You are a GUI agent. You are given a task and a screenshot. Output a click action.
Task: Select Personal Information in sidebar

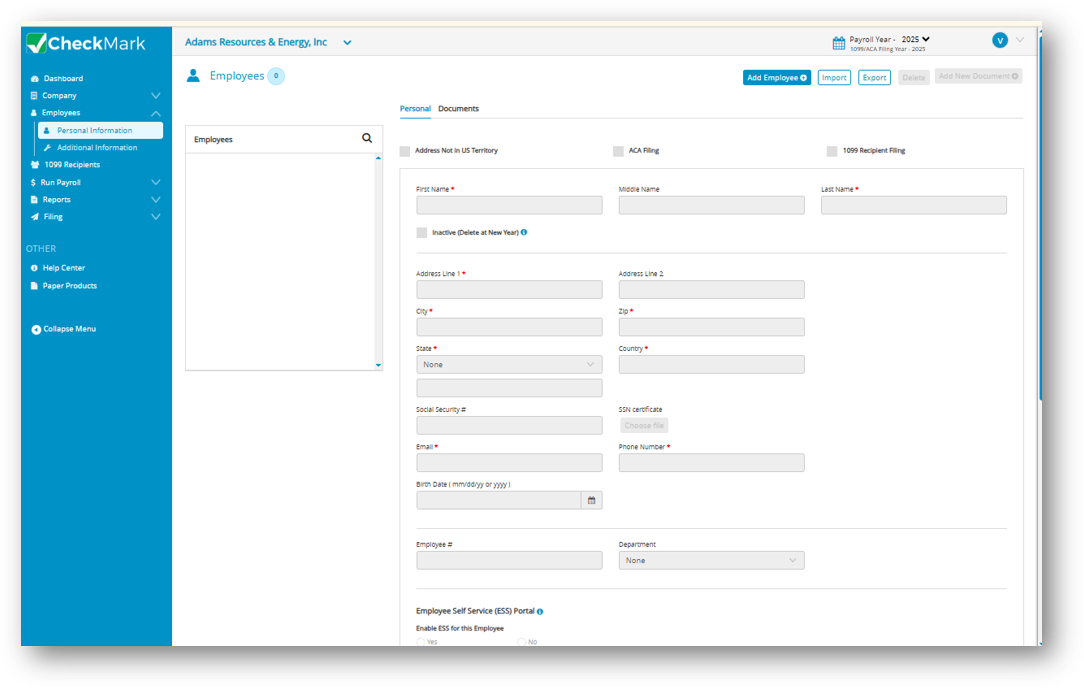tap(100, 131)
